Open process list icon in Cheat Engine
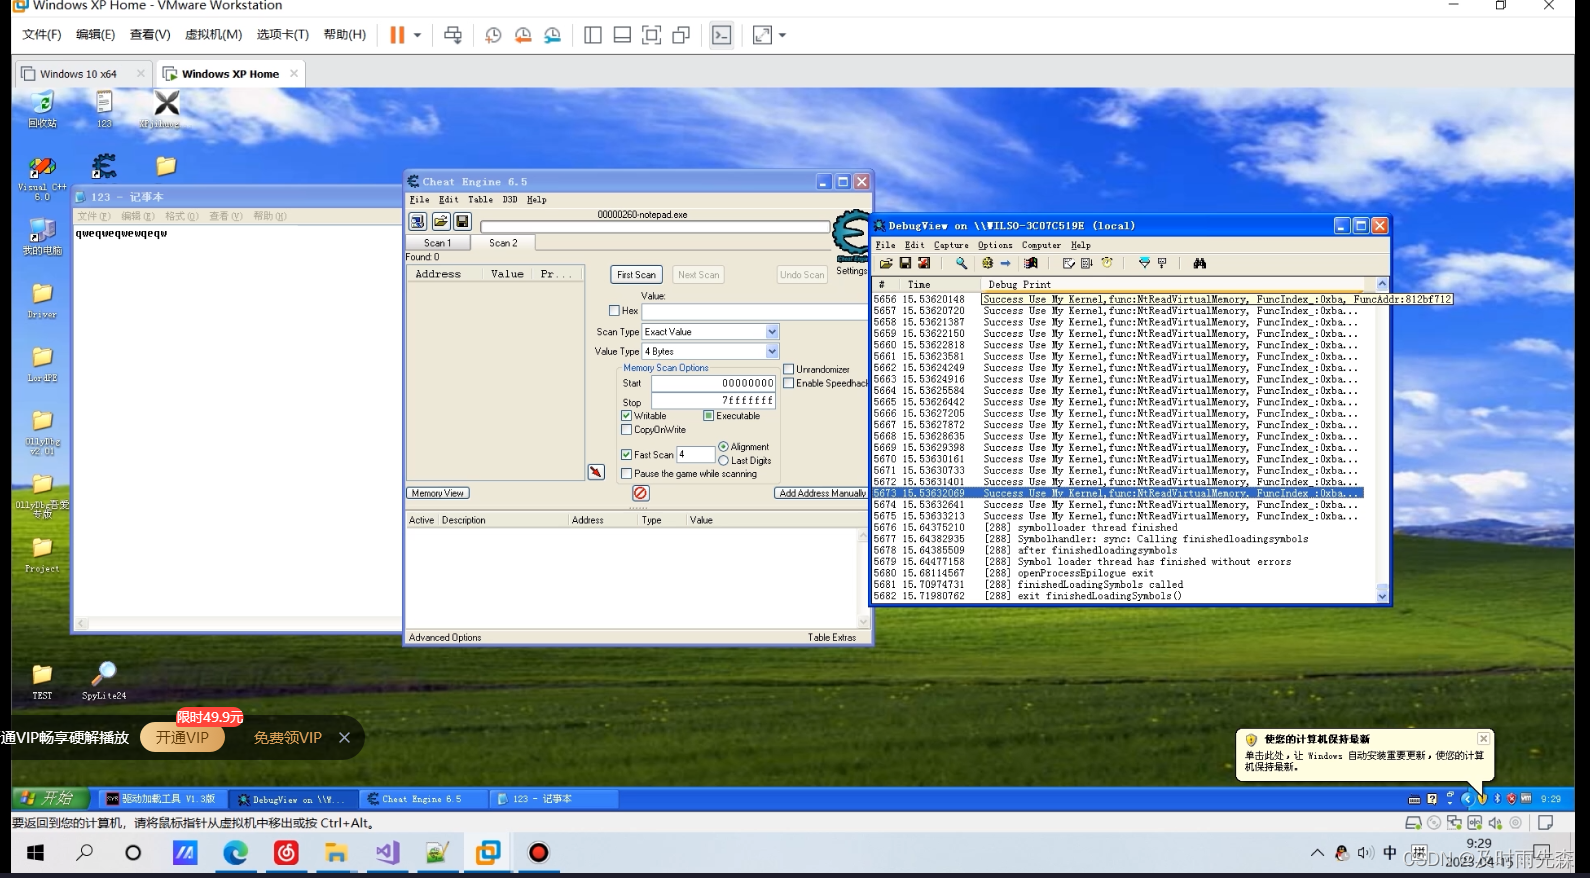 pyautogui.click(x=418, y=221)
